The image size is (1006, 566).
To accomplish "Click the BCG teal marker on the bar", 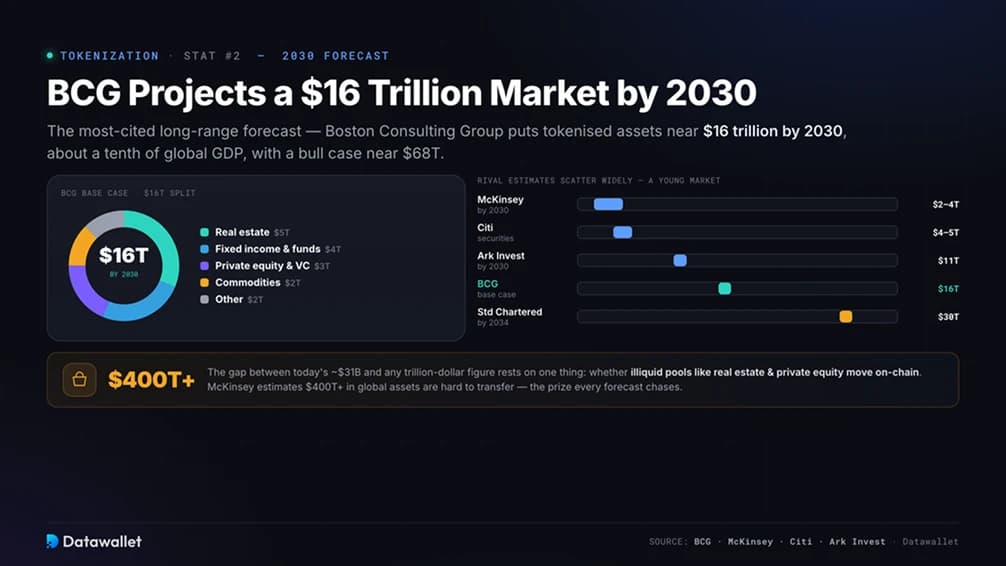I will 724,289.
